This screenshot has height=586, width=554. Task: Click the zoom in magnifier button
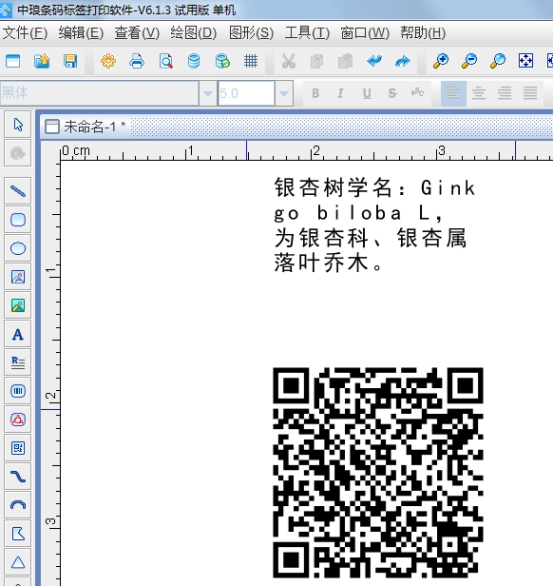(x=441, y=61)
